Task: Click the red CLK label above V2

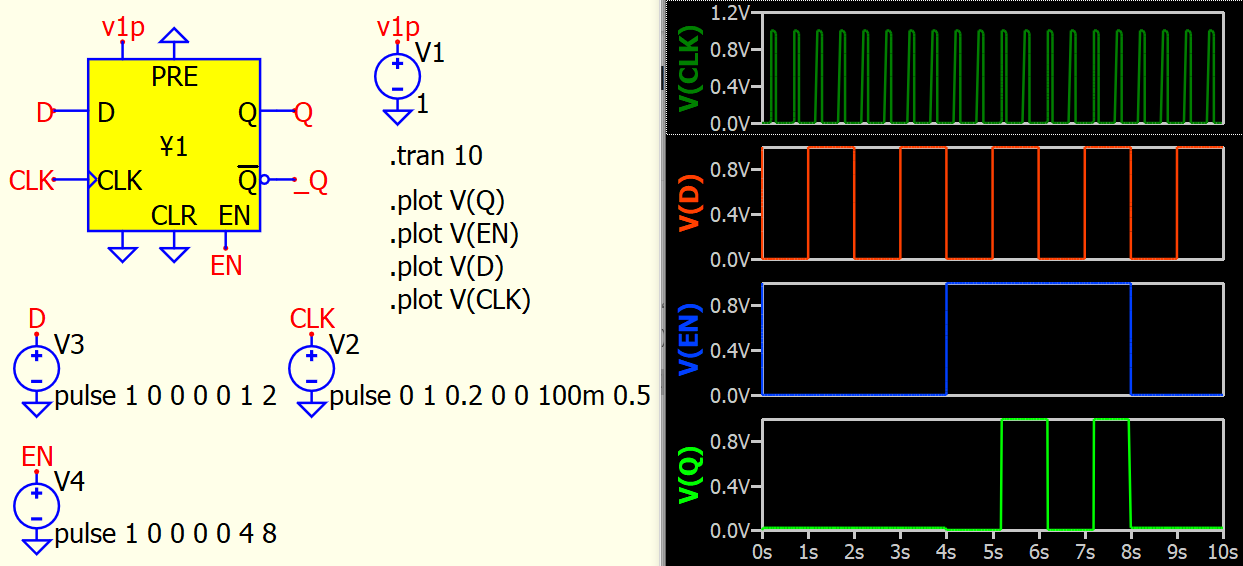Action: point(312,319)
